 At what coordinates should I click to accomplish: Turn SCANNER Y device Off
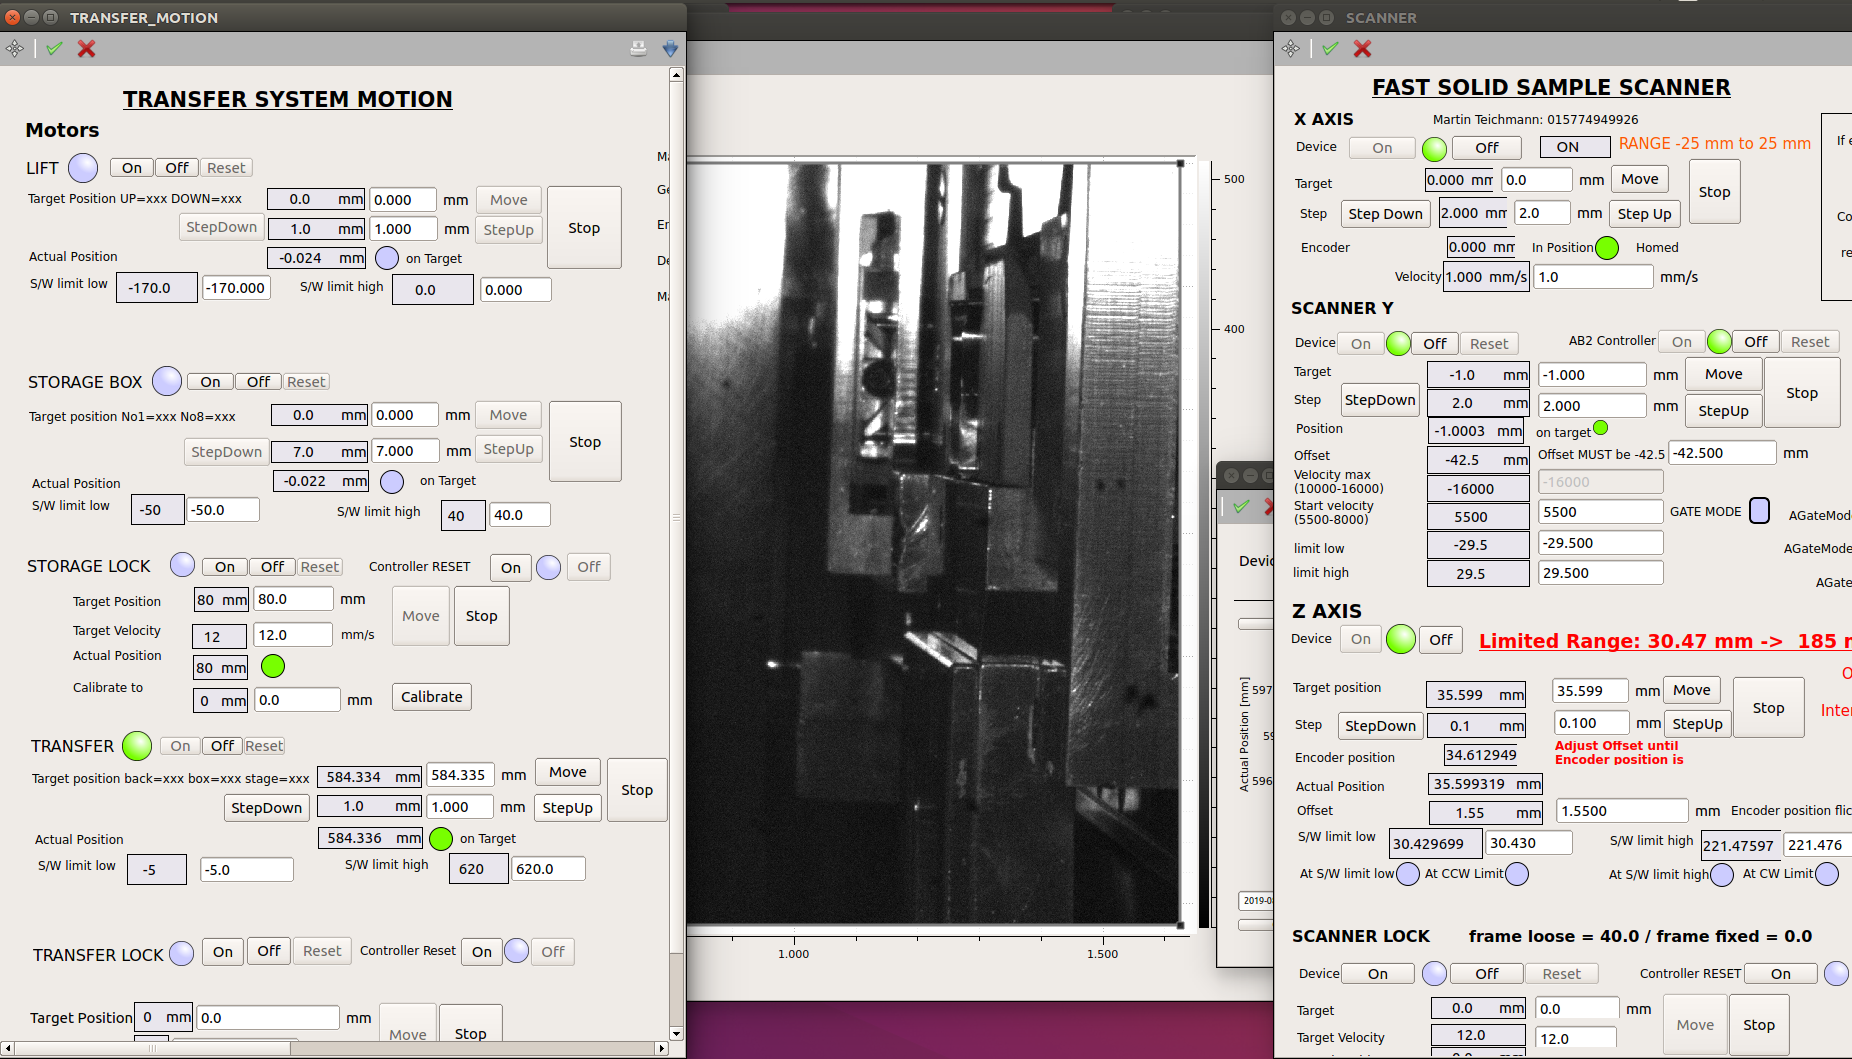point(1435,344)
